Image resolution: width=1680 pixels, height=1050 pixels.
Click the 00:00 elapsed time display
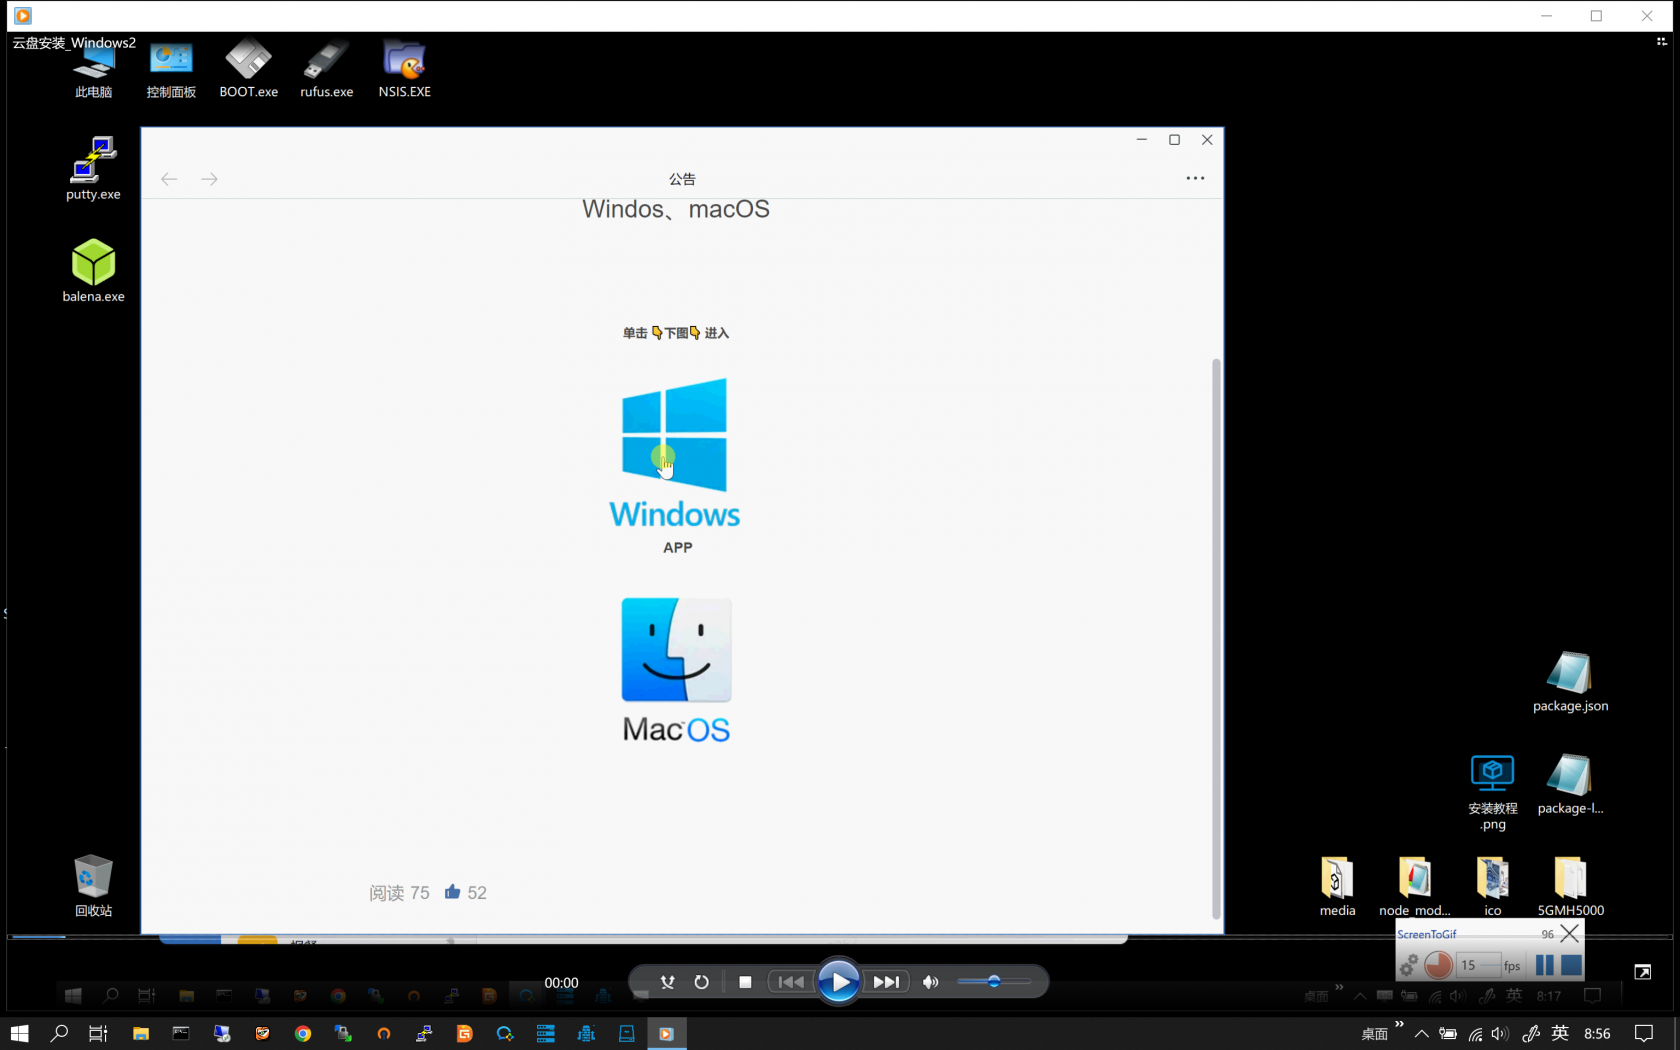pos(561,983)
